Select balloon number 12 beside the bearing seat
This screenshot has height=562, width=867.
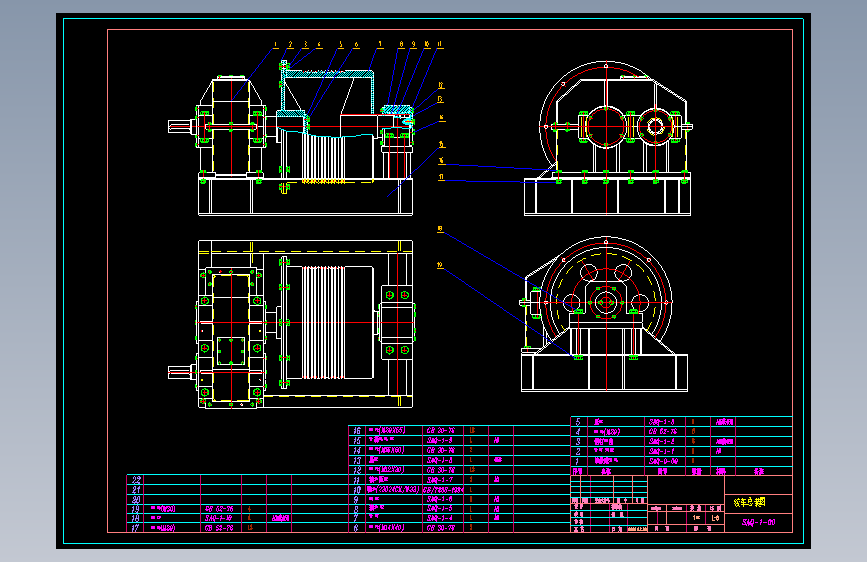pyautogui.click(x=441, y=85)
